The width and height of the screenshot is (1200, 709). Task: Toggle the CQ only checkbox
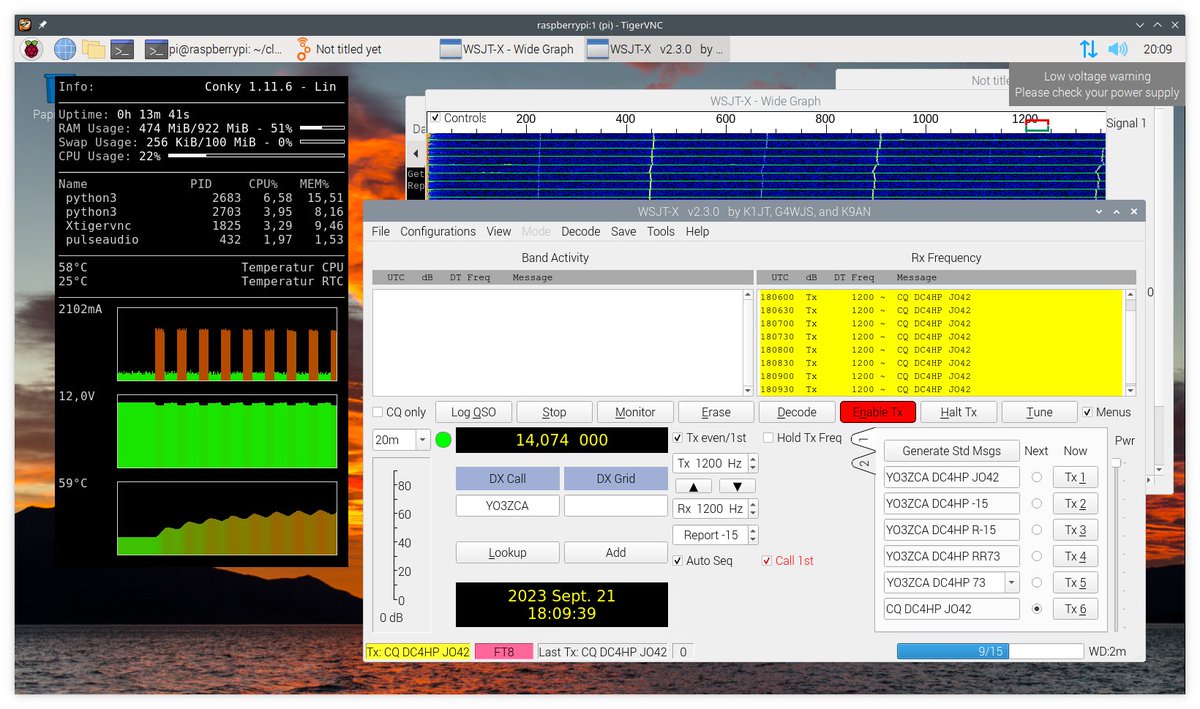[x=379, y=412]
